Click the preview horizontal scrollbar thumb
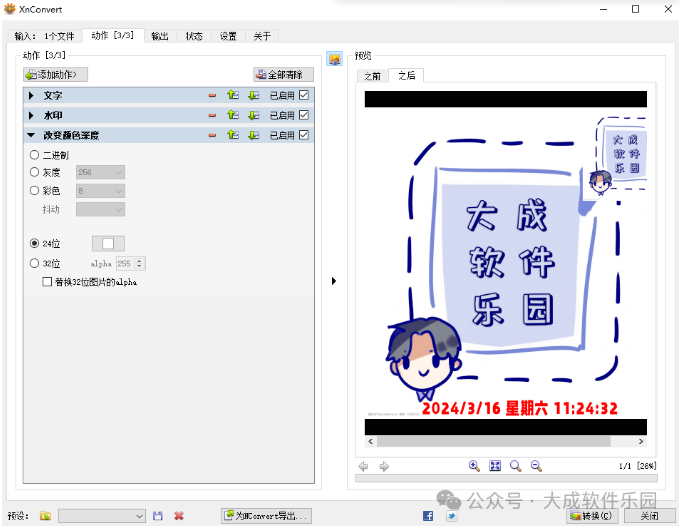 (494, 441)
